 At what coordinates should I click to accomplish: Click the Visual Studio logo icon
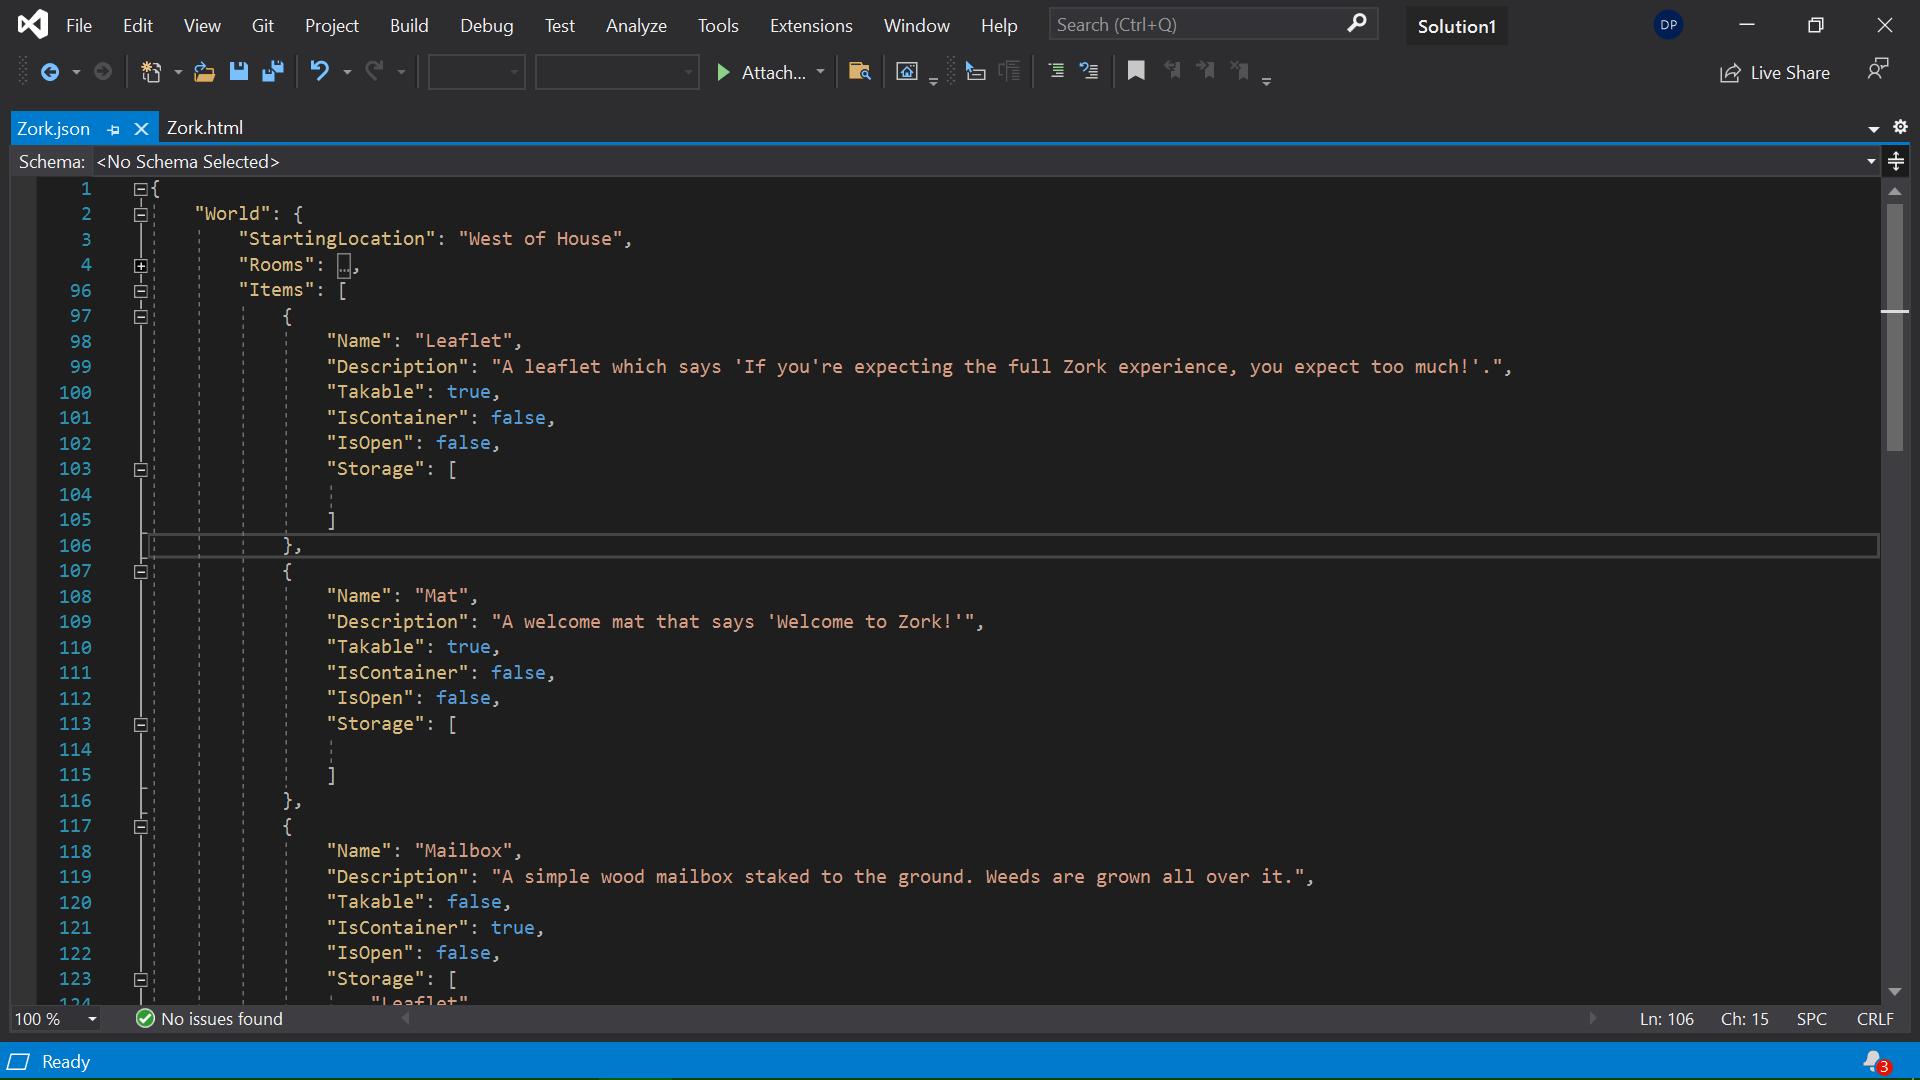[32, 24]
